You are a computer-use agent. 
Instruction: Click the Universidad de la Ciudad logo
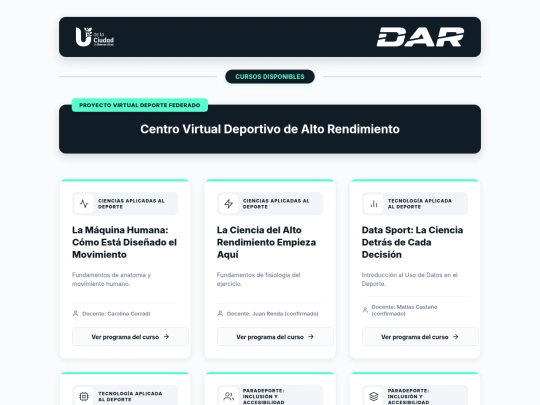[95, 37]
